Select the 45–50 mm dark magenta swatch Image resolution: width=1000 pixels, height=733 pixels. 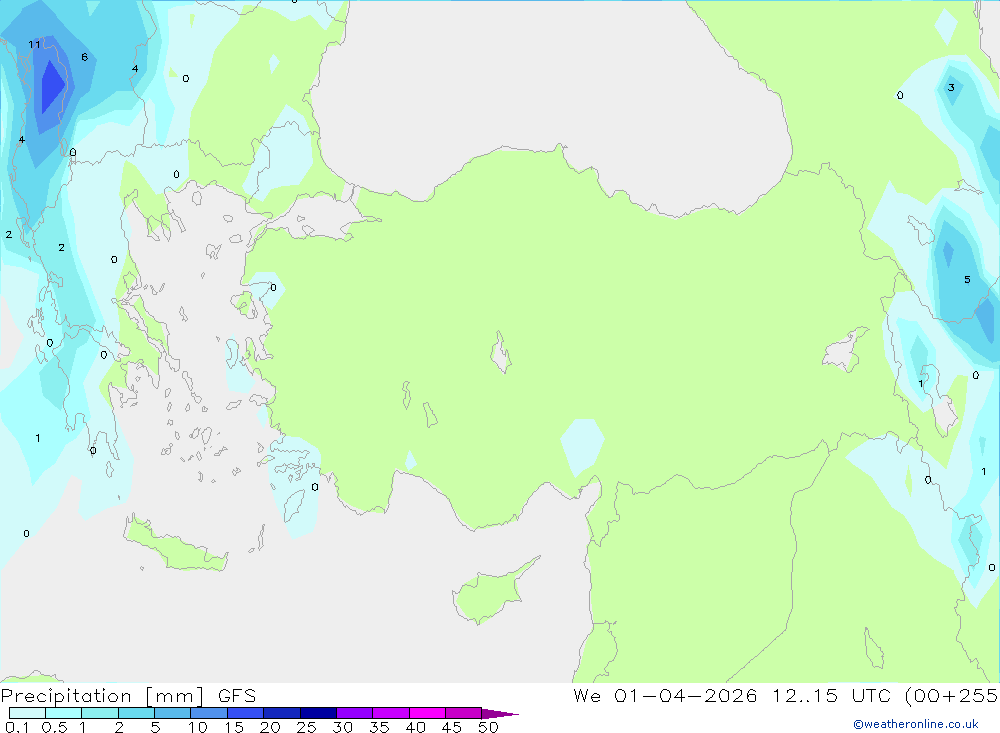pos(463,713)
